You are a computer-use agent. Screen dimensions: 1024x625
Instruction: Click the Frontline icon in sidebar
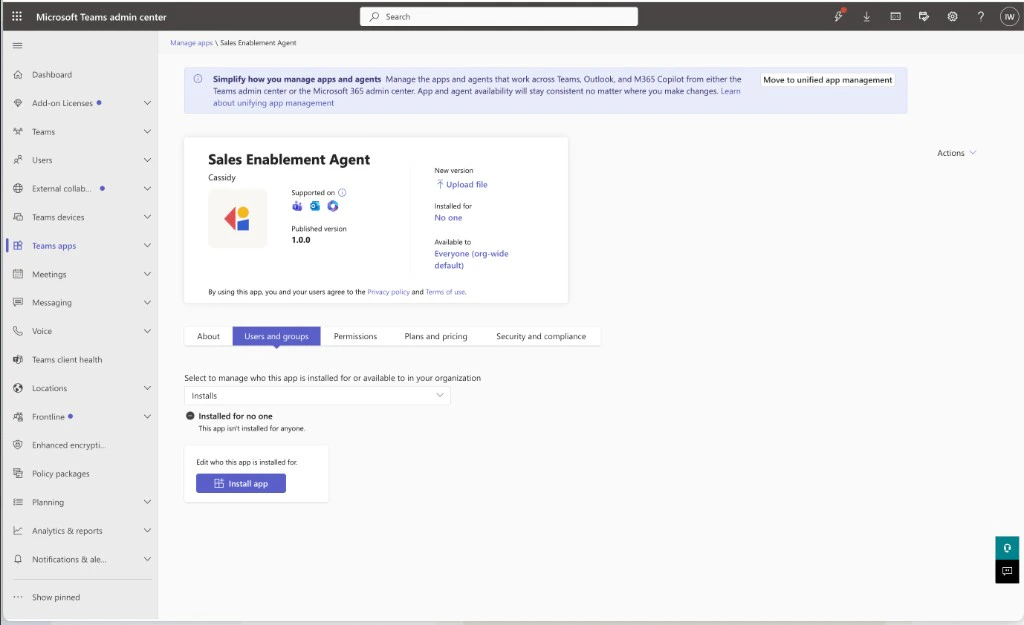[18, 417]
